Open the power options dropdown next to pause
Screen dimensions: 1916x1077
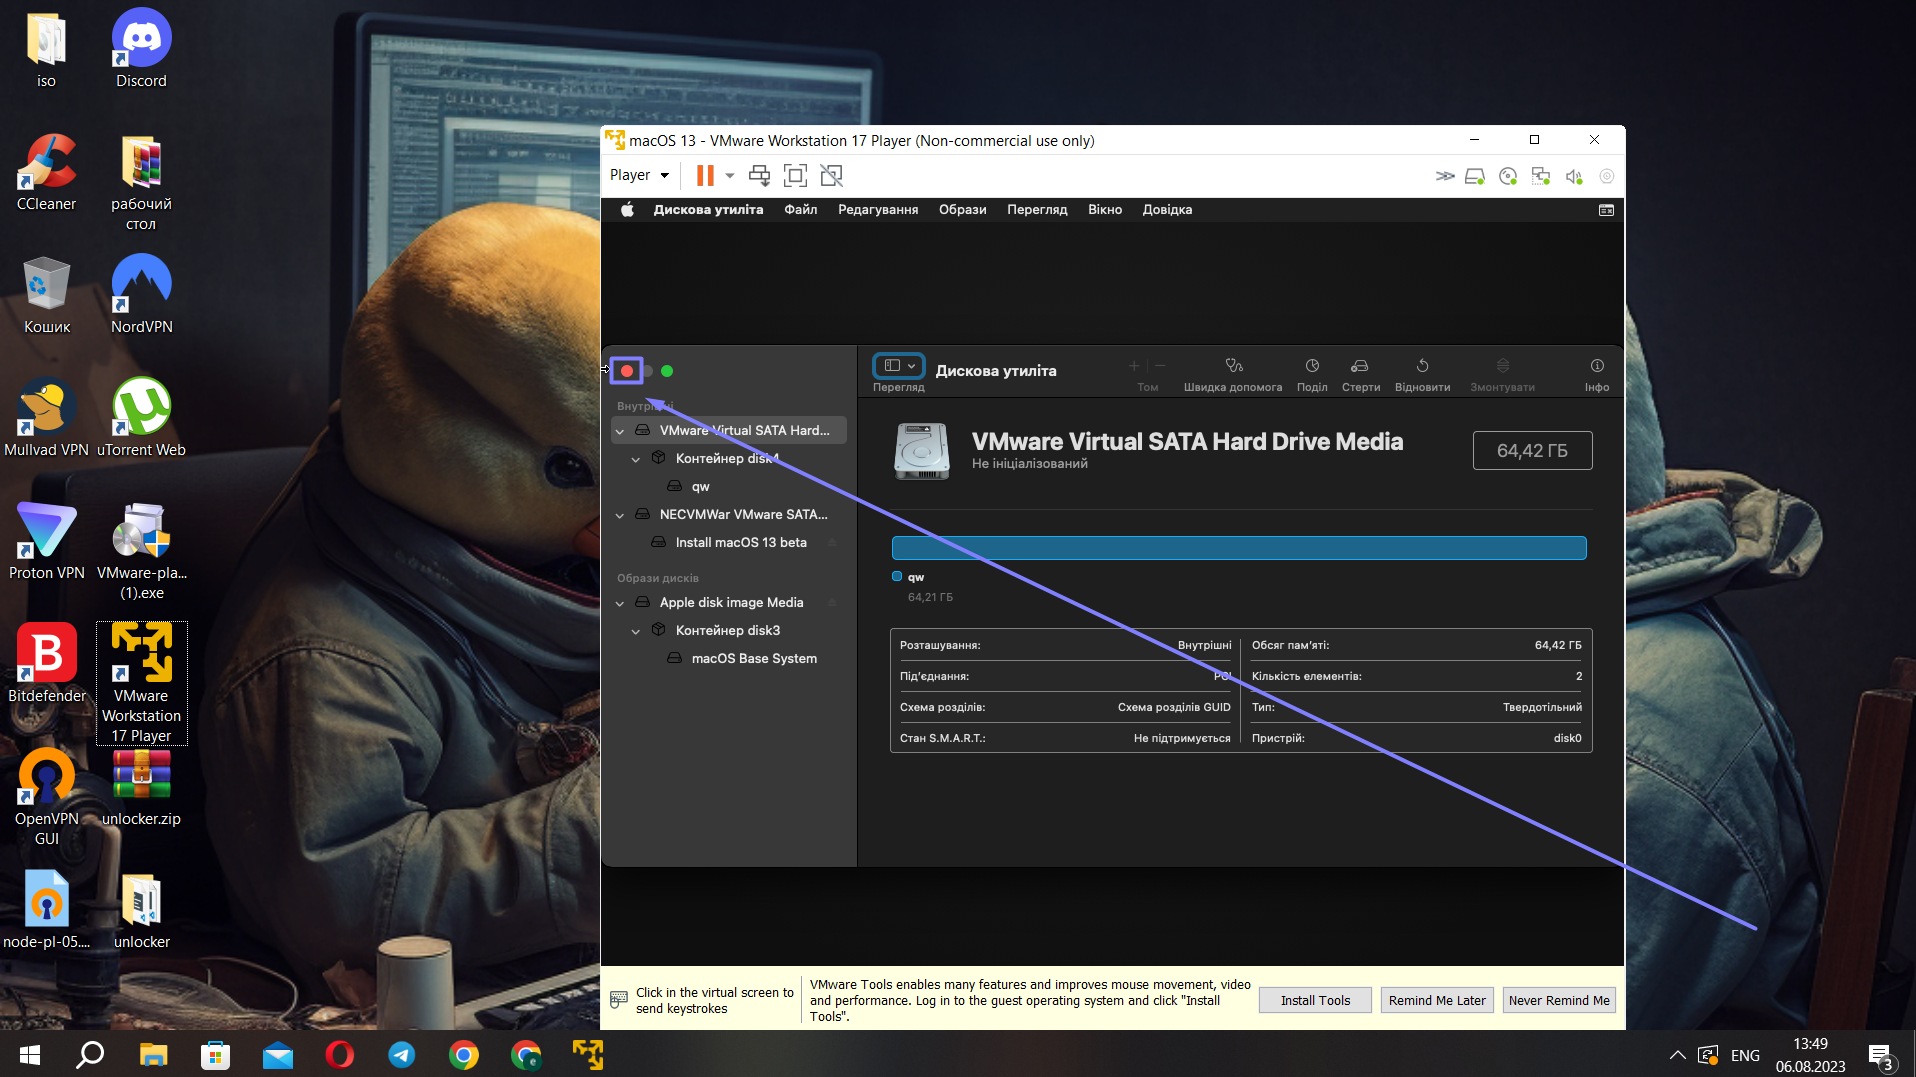730,176
